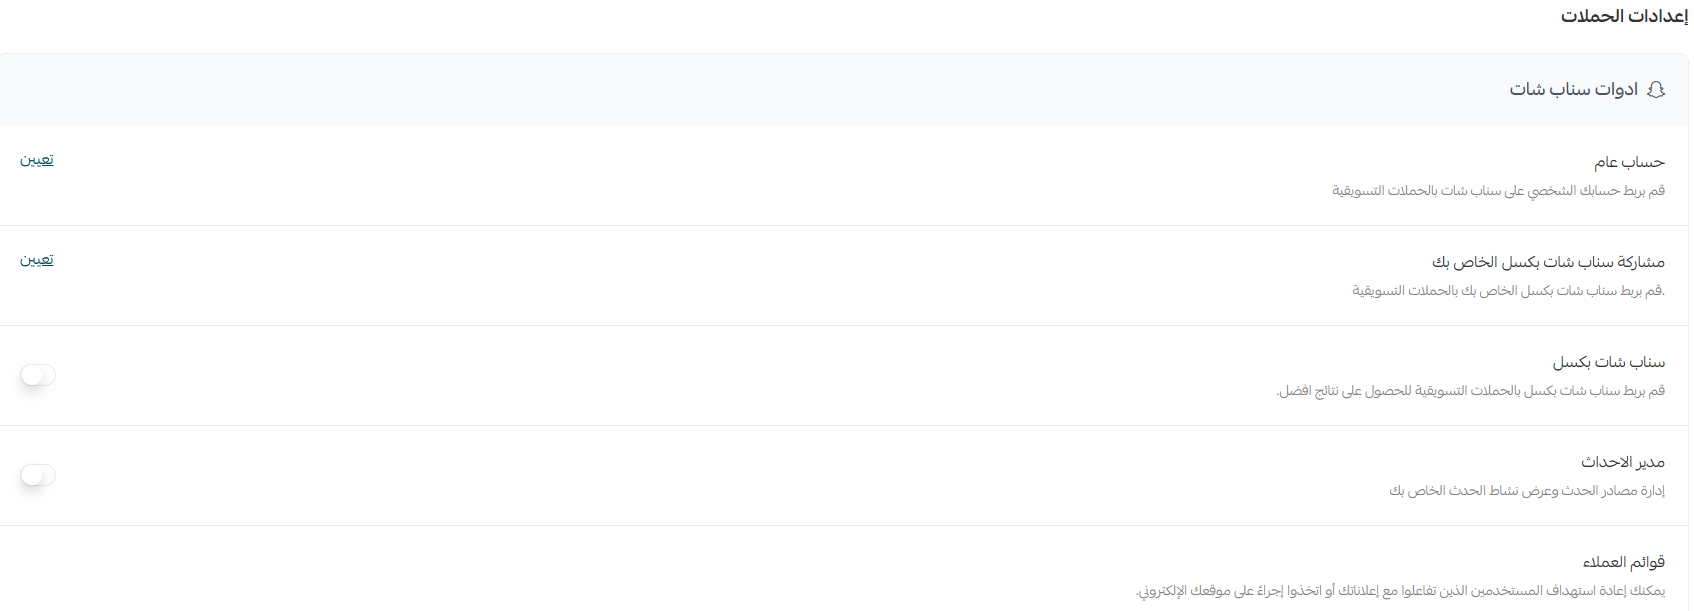This screenshot has height=611, width=1694.
Task: Click the تعيين link for حساب عام
Action: (37, 160)
